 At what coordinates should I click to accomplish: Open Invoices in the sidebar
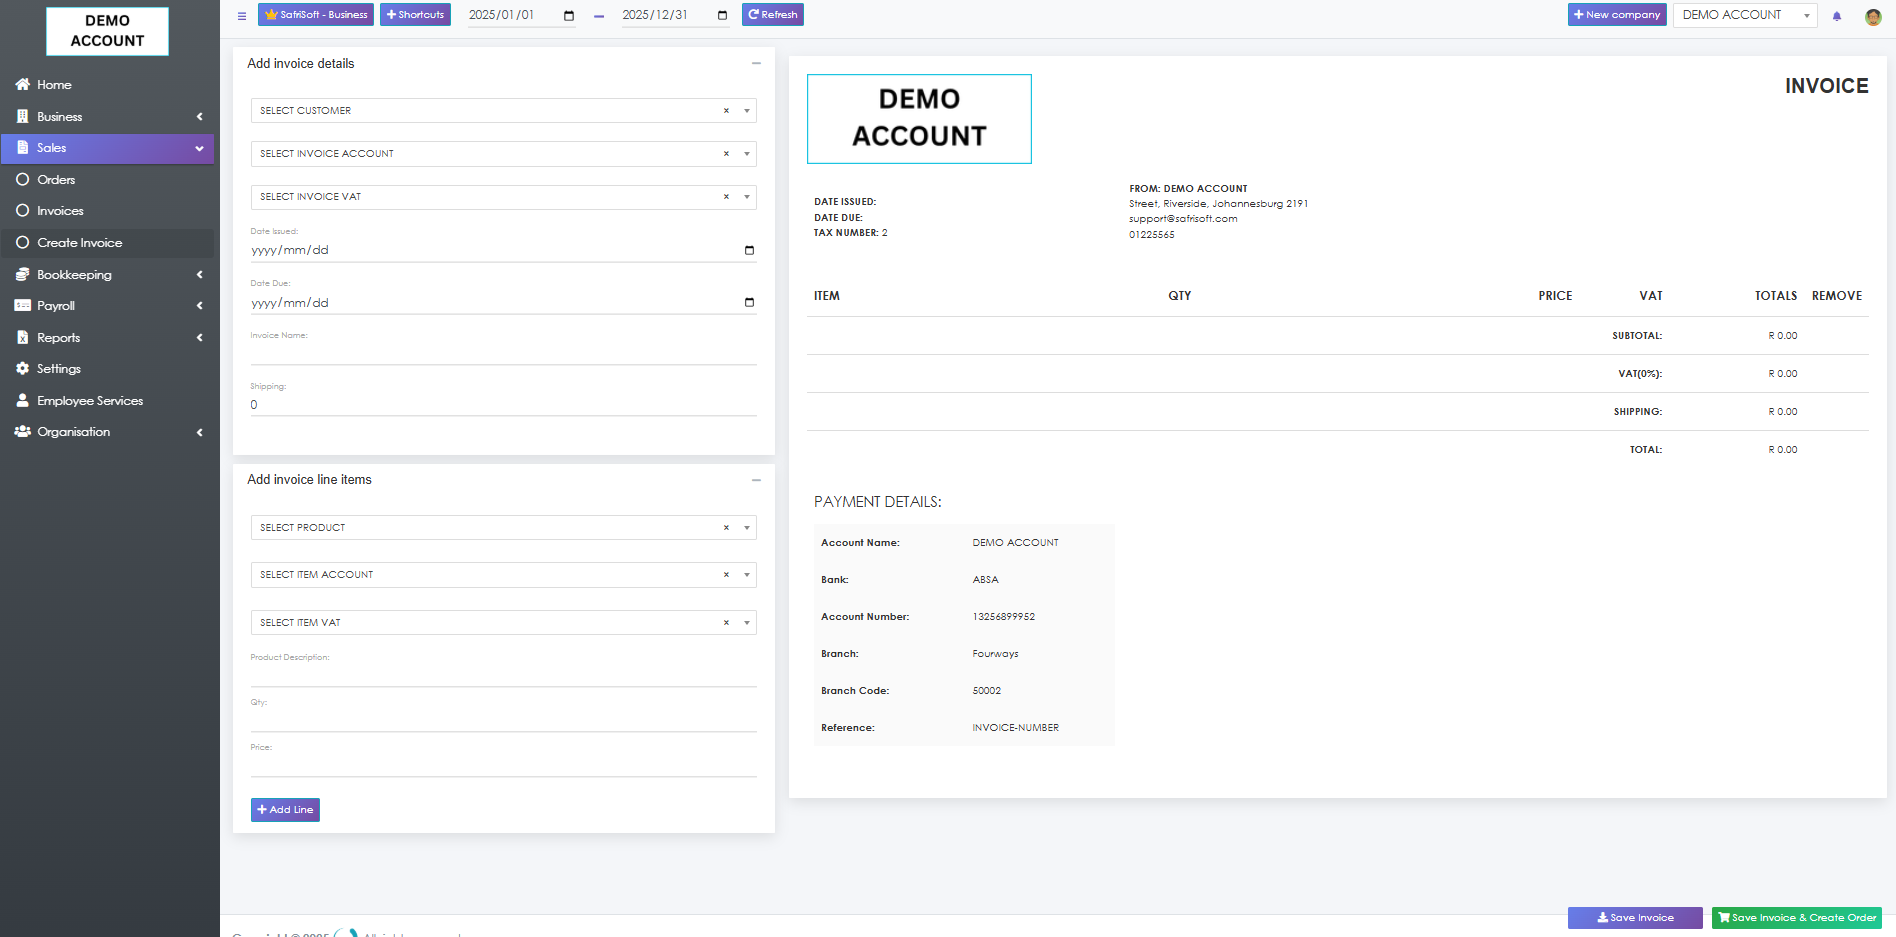pyautogui.click(x=60, y=211)
